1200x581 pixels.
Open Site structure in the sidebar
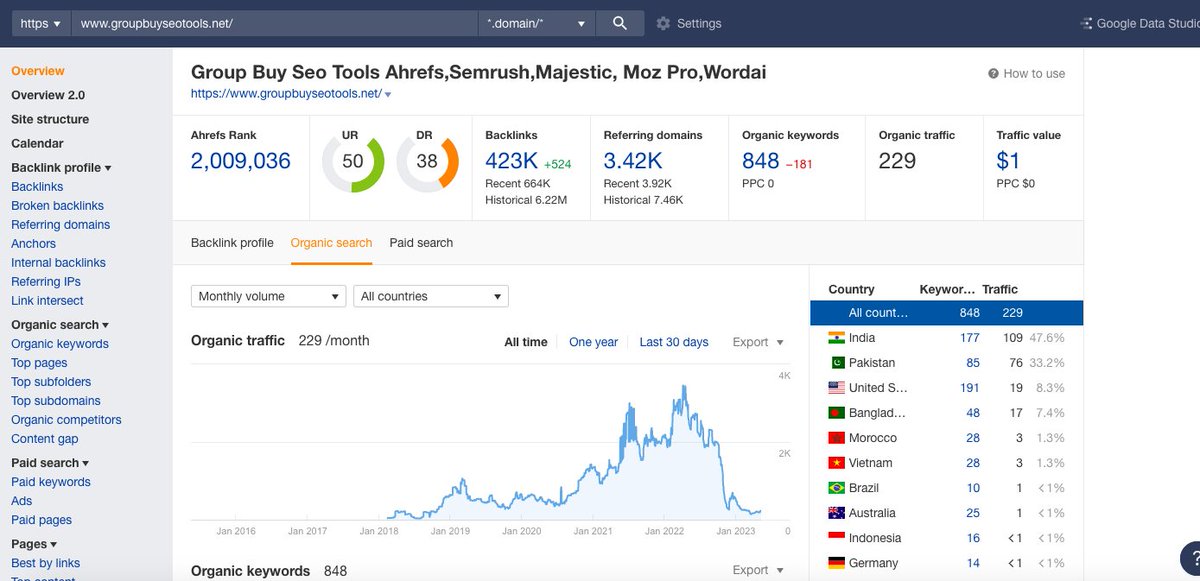click(x=50, y=119)
